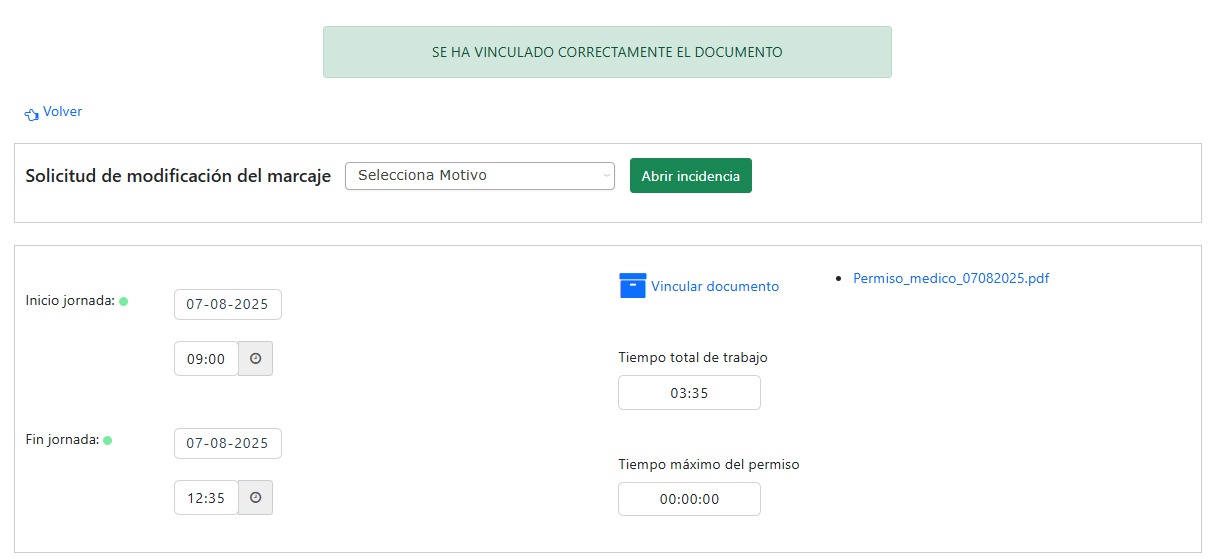Image resolution: width=1214 pixels, height=560 pixels.
Task: Click the Tiempo total de trabajo label
Action: [693, 357]
